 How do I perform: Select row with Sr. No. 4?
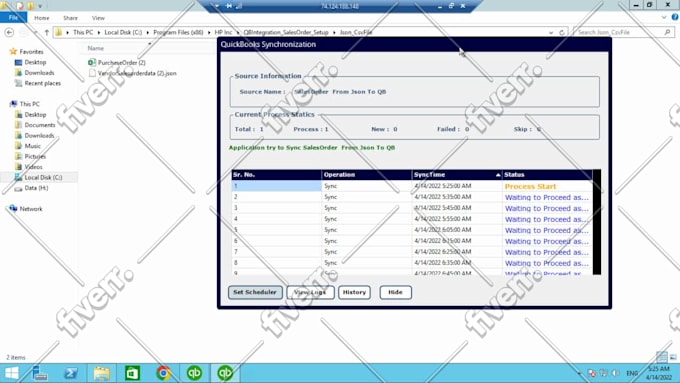pos(277,219)
